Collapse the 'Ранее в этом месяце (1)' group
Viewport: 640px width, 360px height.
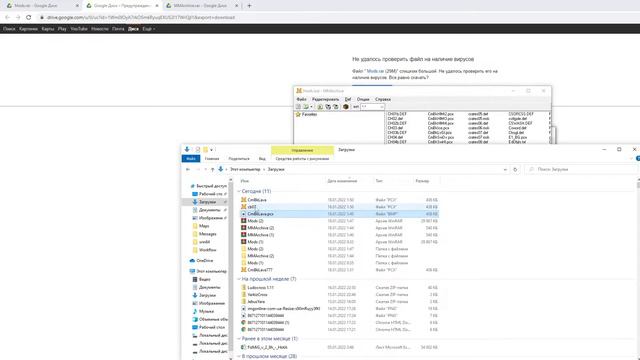[239, 338]
